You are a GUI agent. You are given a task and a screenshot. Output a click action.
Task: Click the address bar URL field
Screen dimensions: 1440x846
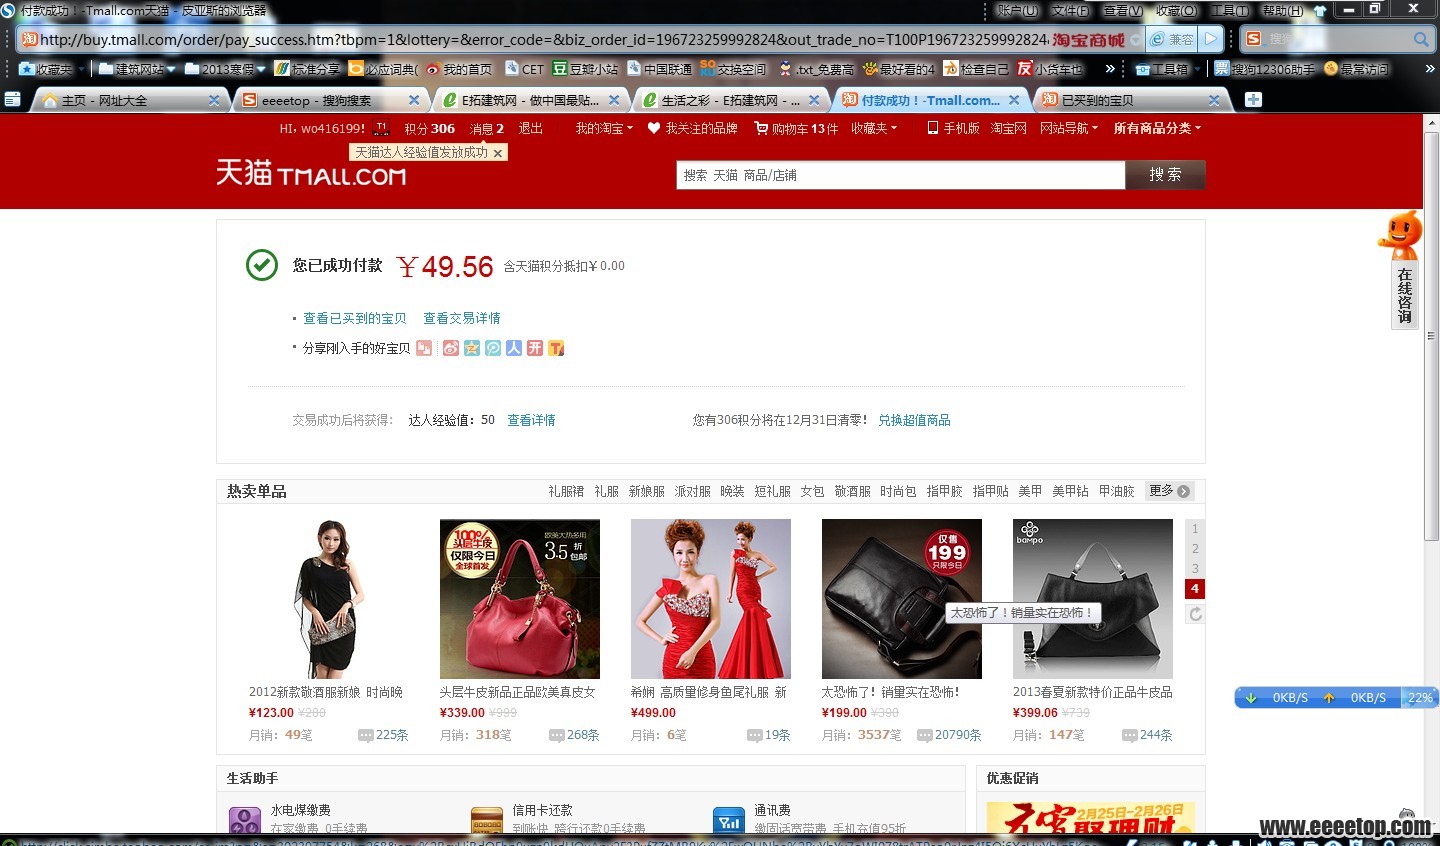(x=545, y=40)
